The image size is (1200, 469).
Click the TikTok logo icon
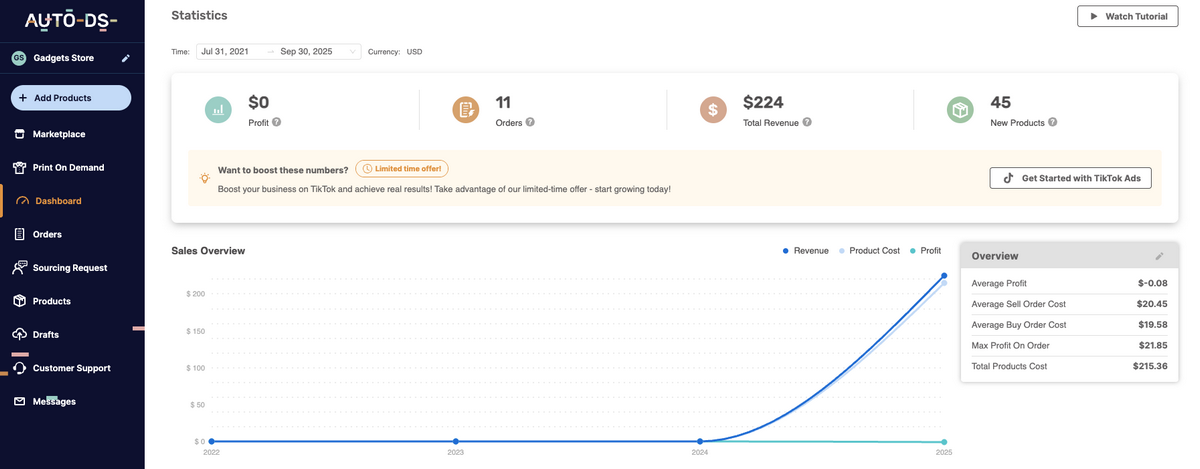click(1008, 178)
